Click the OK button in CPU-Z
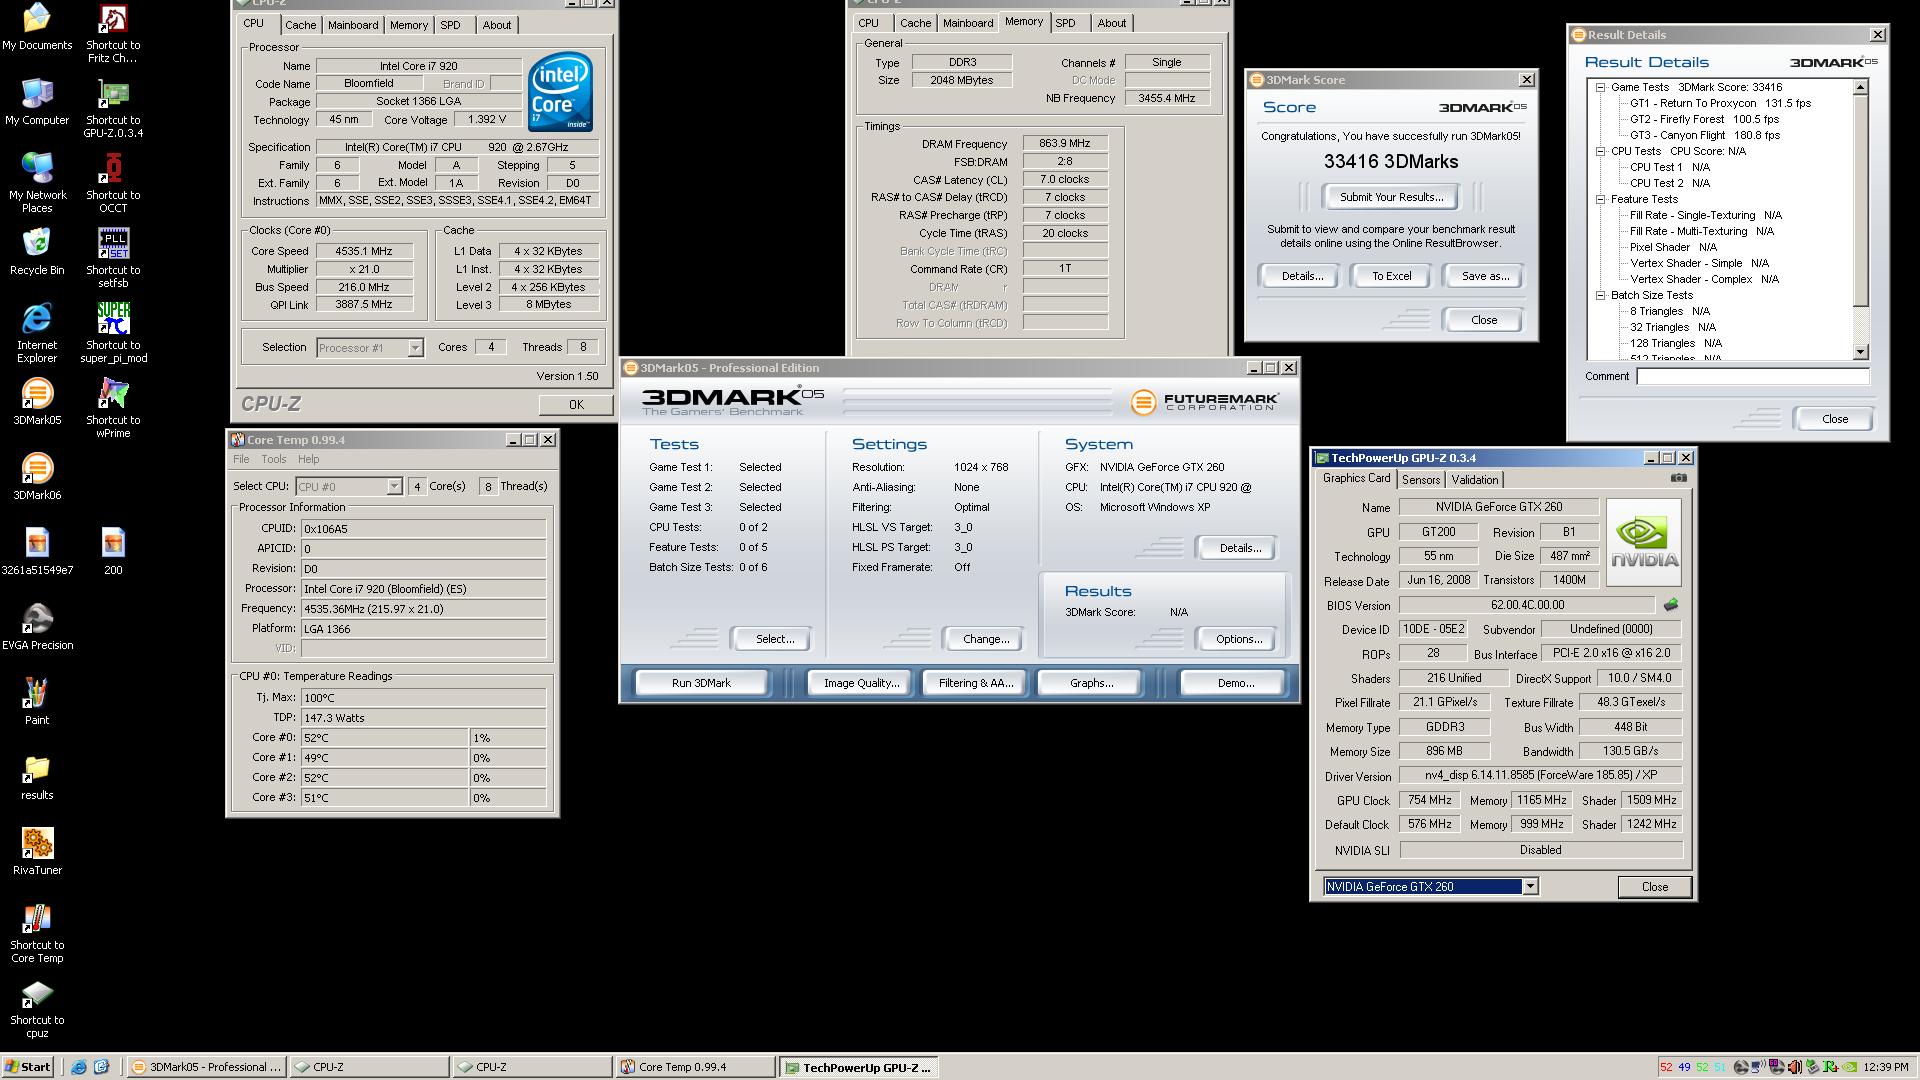 tap(576, 404)
